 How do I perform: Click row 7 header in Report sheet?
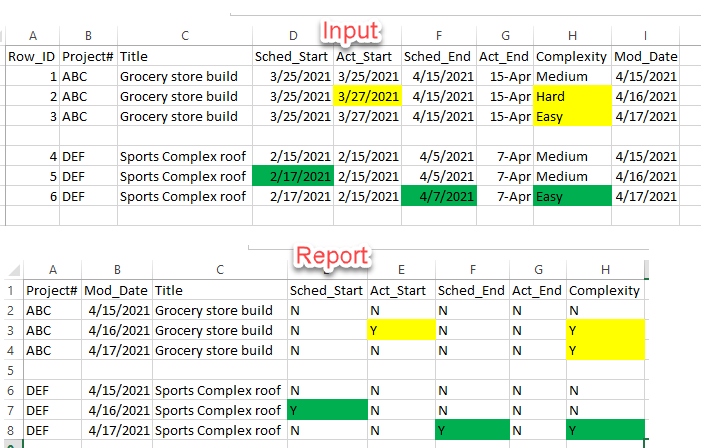11,410
